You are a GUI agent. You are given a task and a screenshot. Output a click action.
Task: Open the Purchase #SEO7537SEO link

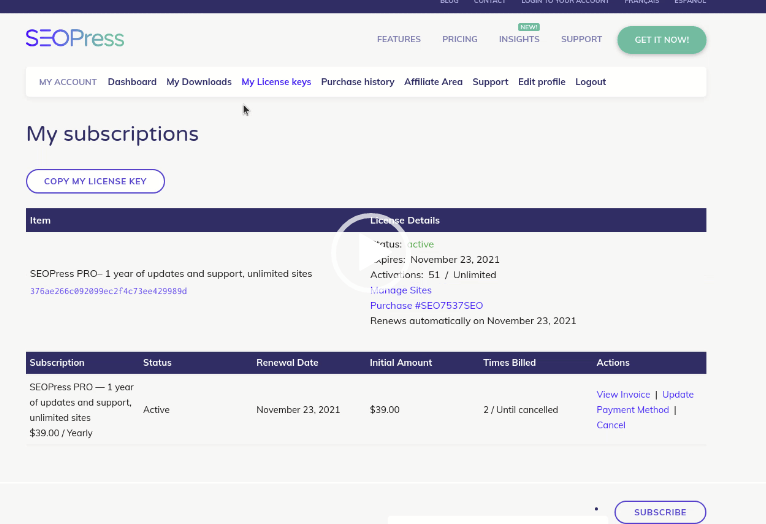pos(426,306)
